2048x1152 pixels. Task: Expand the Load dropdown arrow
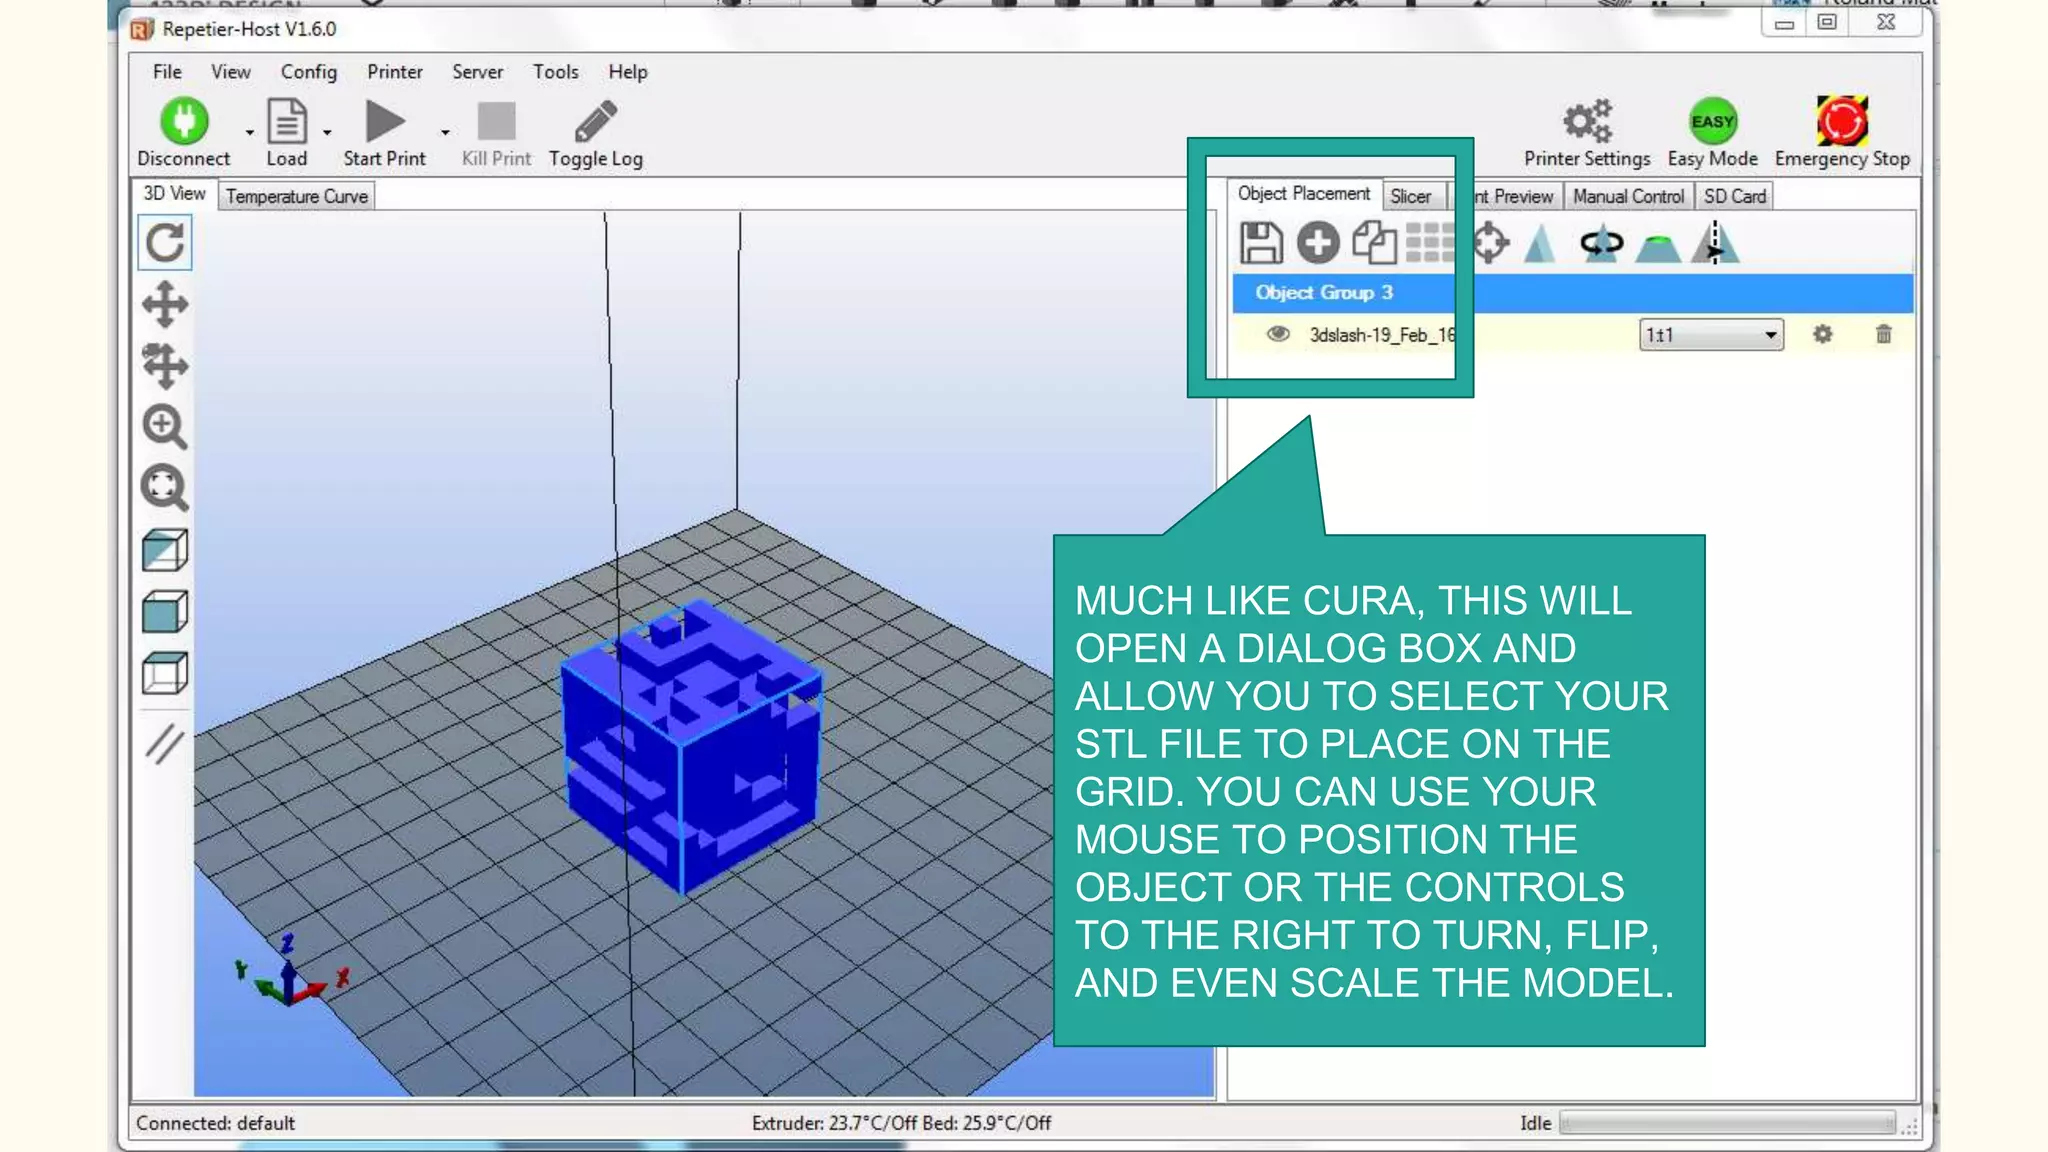pos(327,132)
